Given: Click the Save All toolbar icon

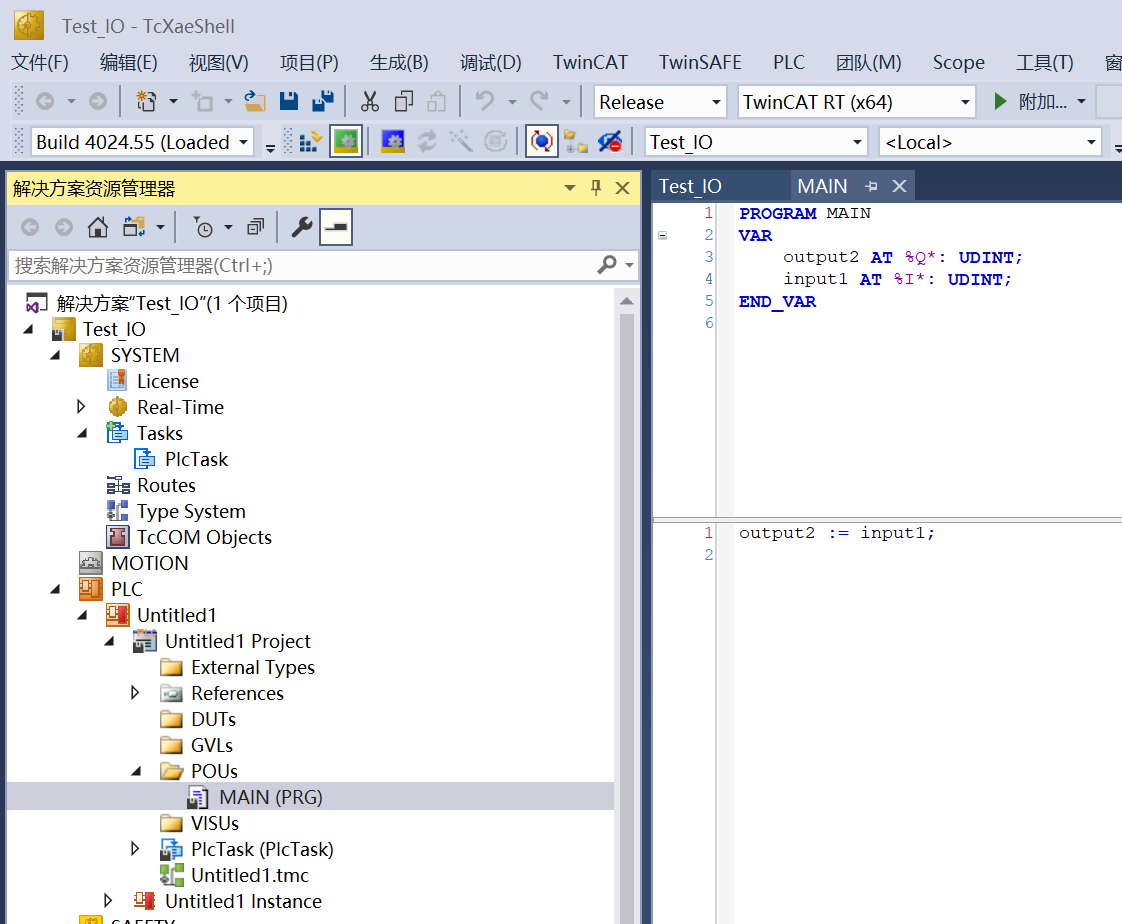Looking at the screenshot, I should tap(322, 102).
